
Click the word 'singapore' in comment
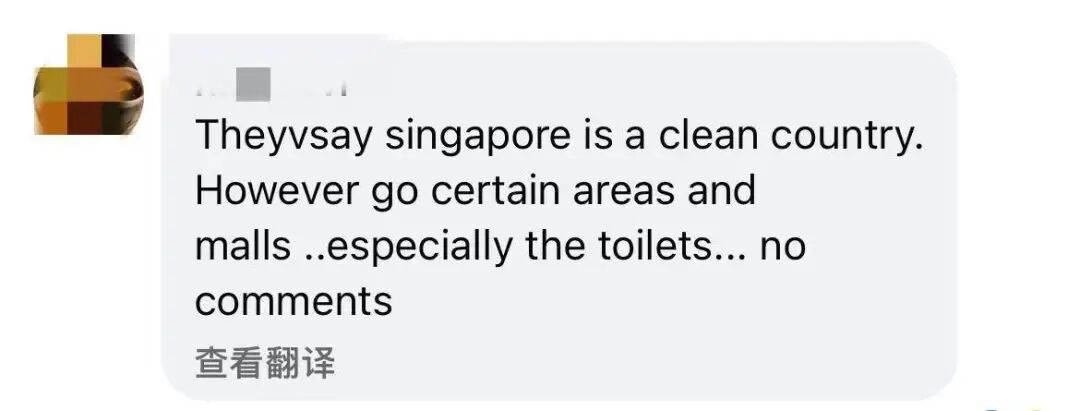point(477,138)
